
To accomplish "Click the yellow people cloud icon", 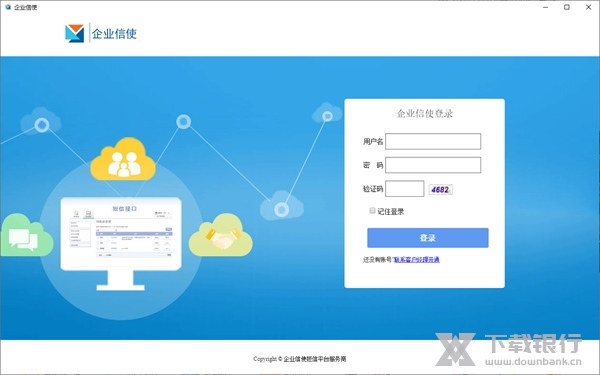I will click(x=123, y=160).
